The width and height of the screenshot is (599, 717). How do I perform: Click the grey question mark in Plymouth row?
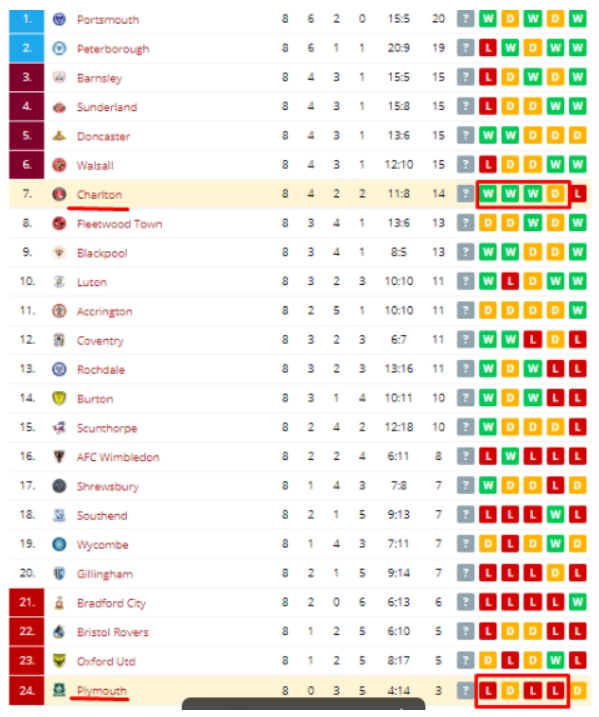[465, 690]
